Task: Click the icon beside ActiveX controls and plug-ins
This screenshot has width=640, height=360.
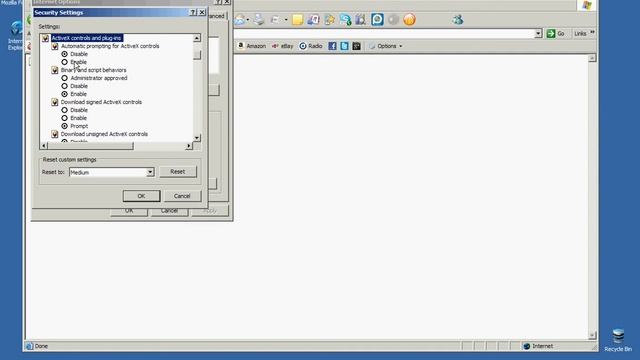Action: click(45, 38)
